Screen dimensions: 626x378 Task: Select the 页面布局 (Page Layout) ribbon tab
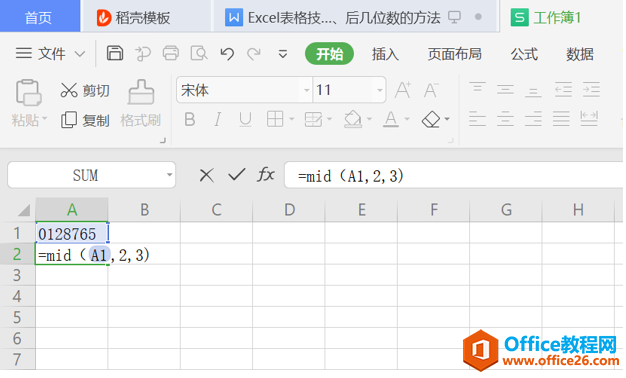point(454,53)
